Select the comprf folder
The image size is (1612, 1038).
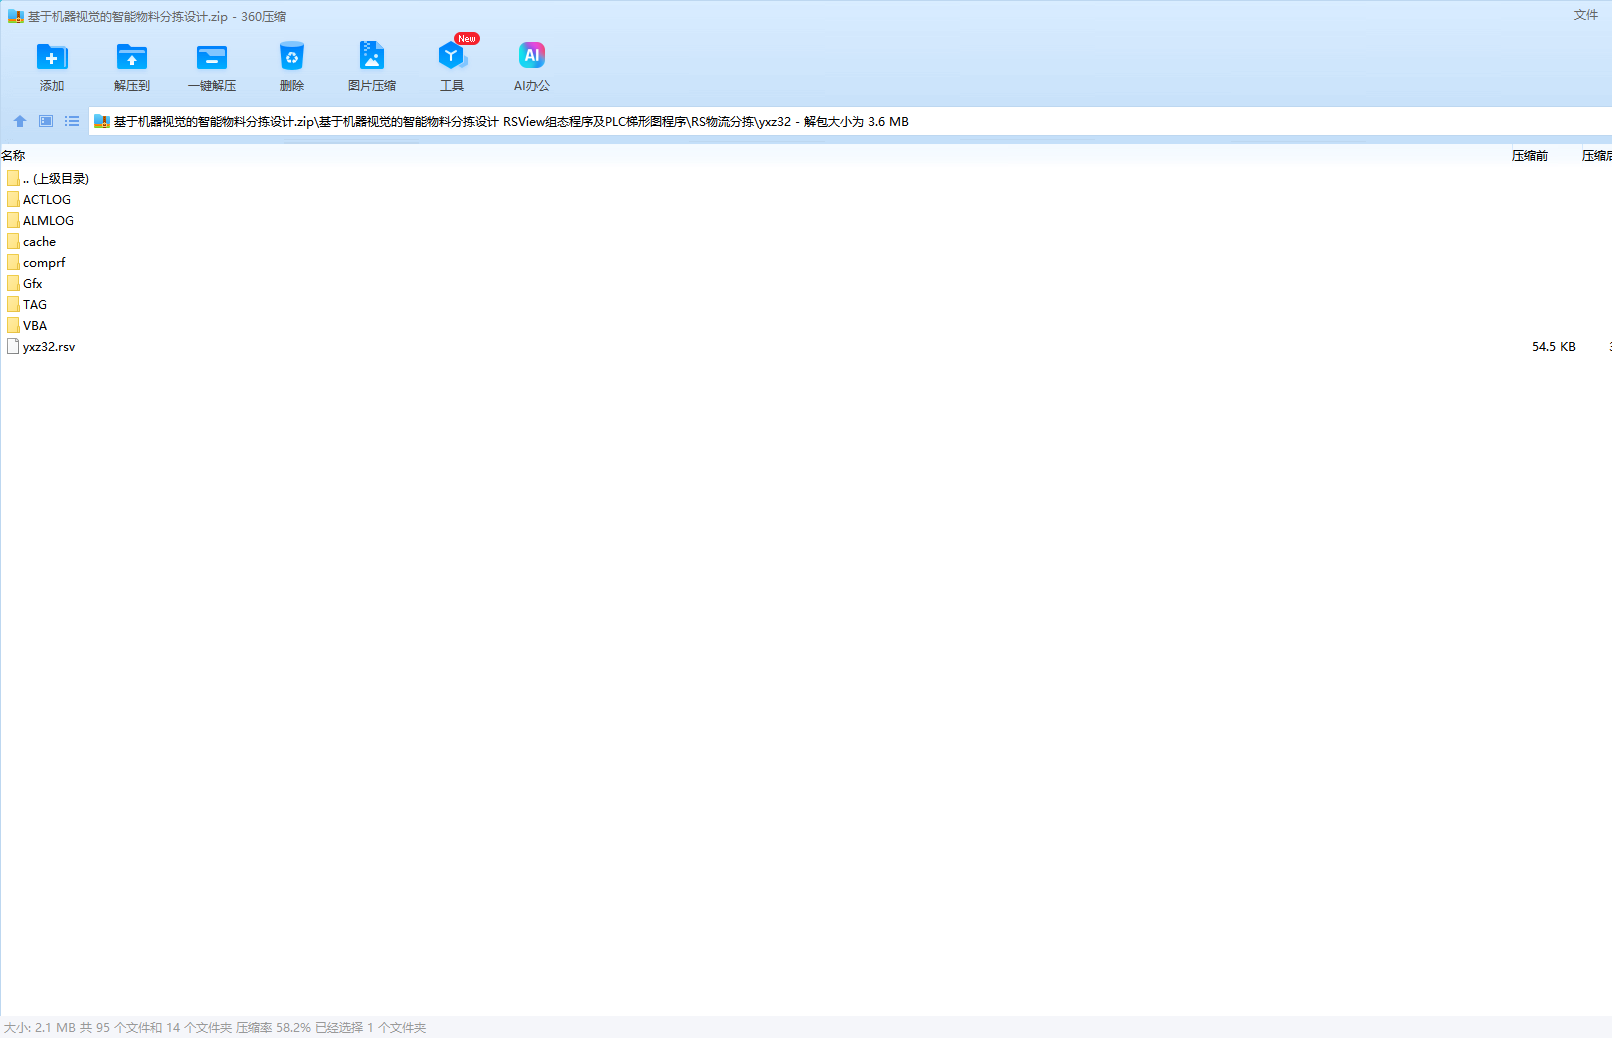44,263
